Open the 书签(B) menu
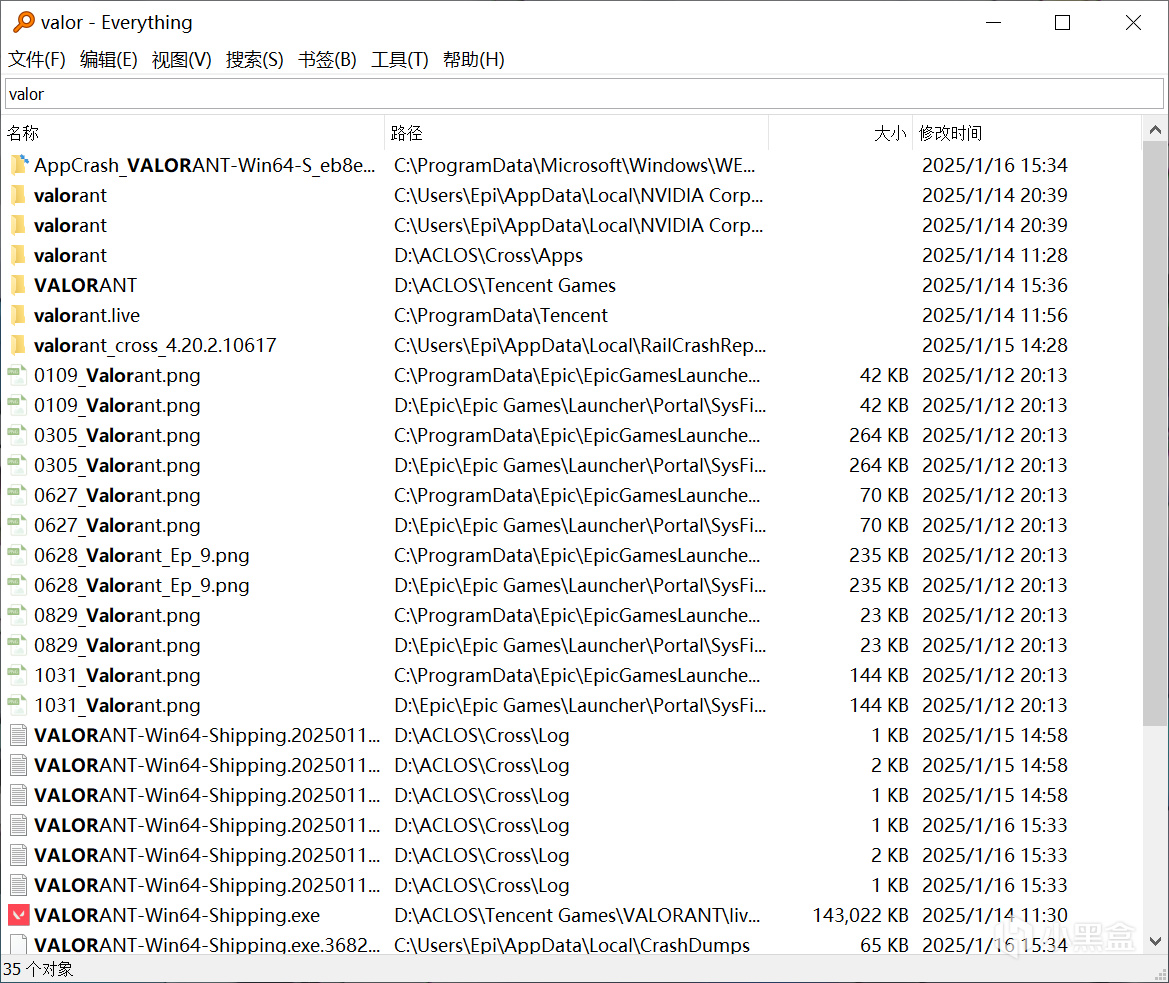 coord(327,60)
